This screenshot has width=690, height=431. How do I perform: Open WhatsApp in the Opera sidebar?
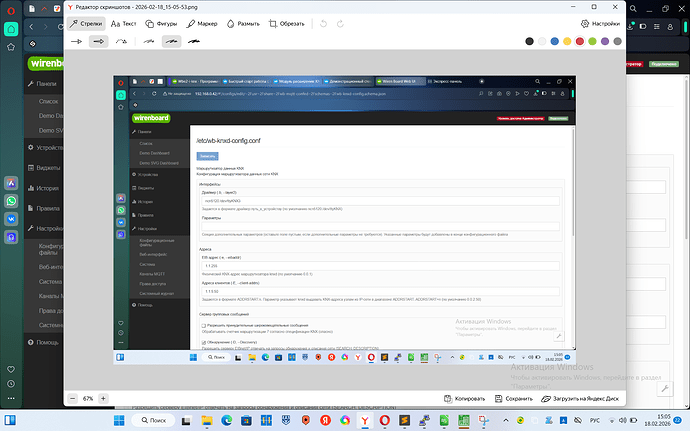click(x=11, y=201)
